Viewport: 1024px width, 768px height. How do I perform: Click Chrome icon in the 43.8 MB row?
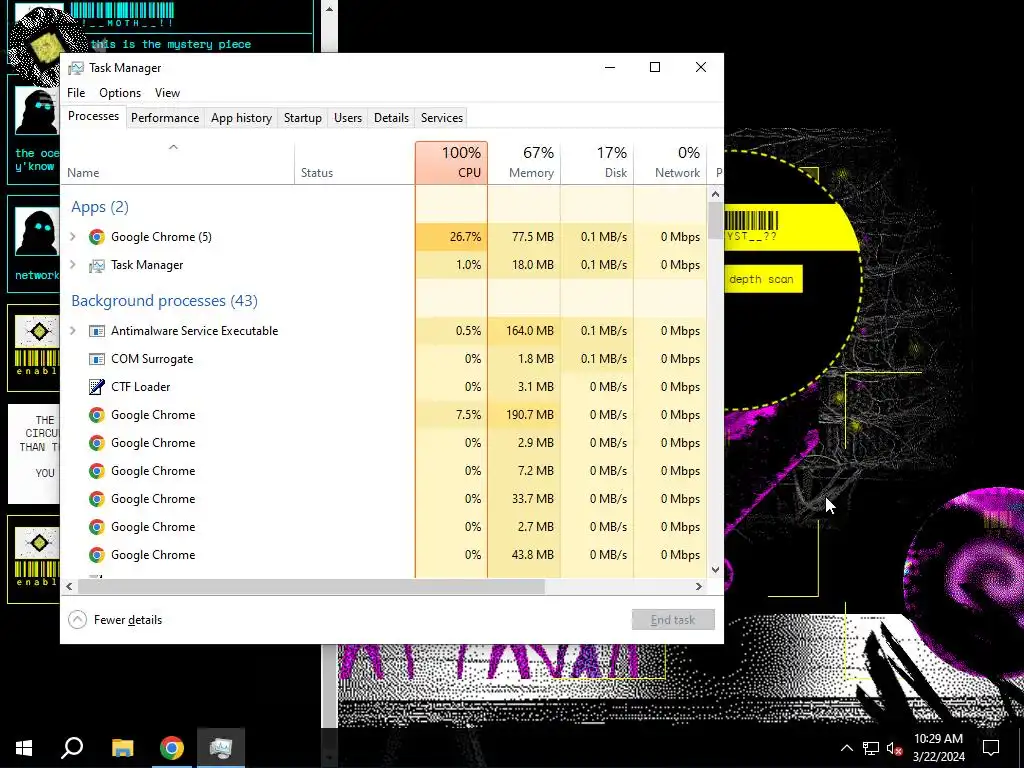[x=97, y=555]
